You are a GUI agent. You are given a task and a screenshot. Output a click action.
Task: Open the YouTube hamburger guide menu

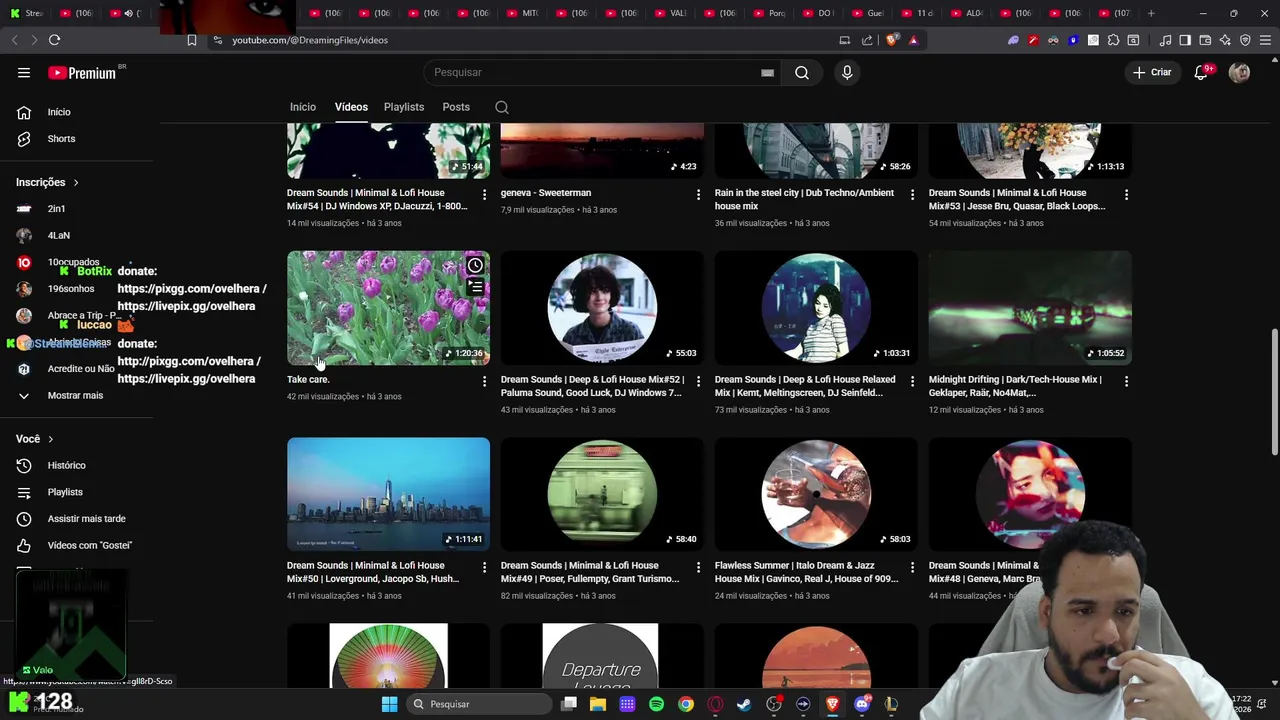[24, 73]
